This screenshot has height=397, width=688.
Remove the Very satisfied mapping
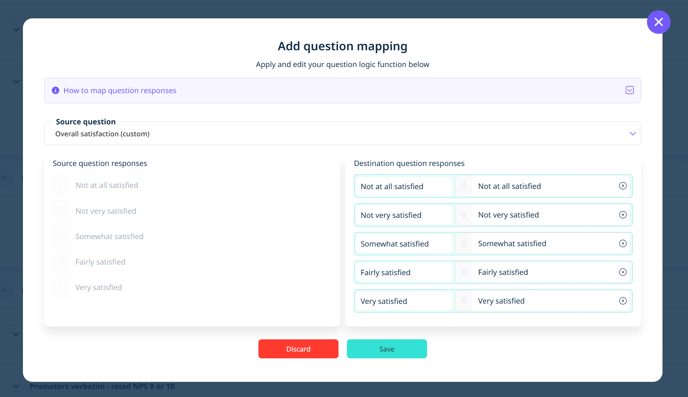coord(623,301)
